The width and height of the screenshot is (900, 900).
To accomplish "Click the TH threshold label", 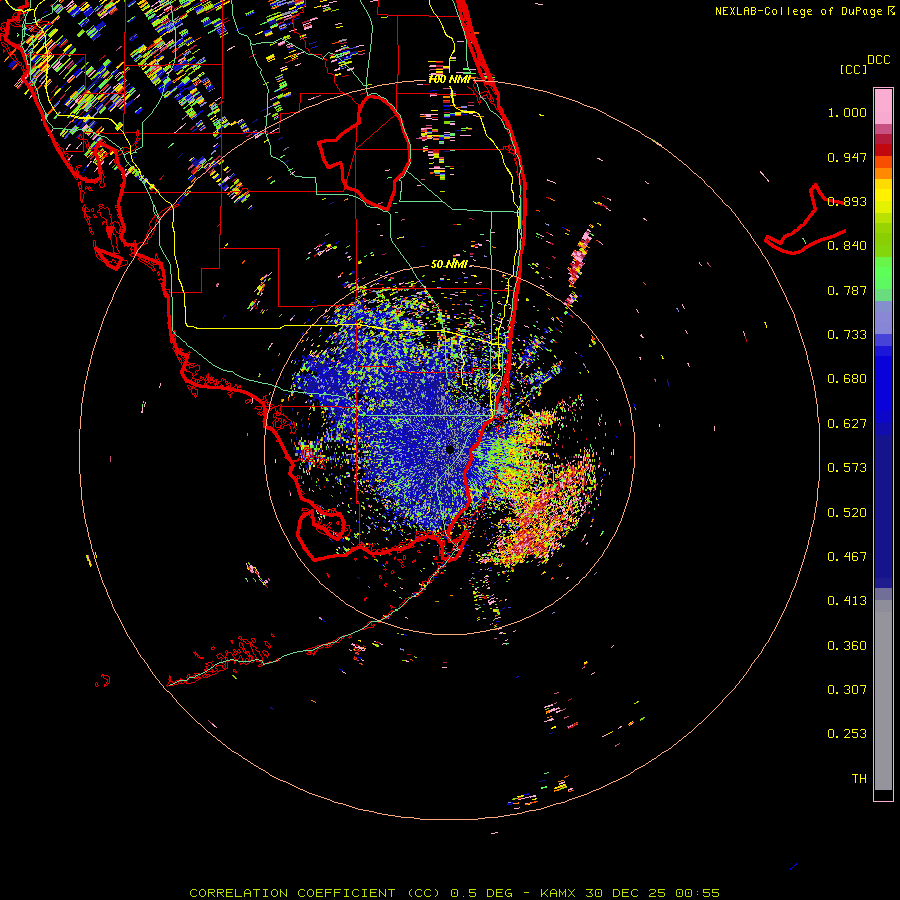I will point(859,779).
